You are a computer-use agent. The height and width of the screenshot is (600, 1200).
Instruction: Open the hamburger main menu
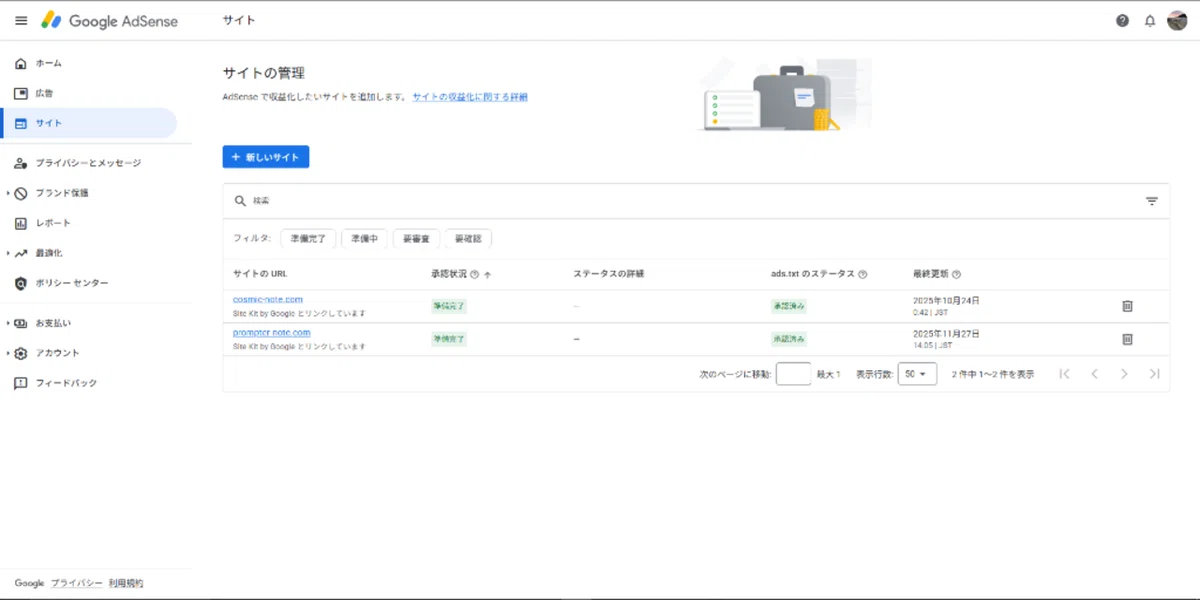(x=21, y=20)
